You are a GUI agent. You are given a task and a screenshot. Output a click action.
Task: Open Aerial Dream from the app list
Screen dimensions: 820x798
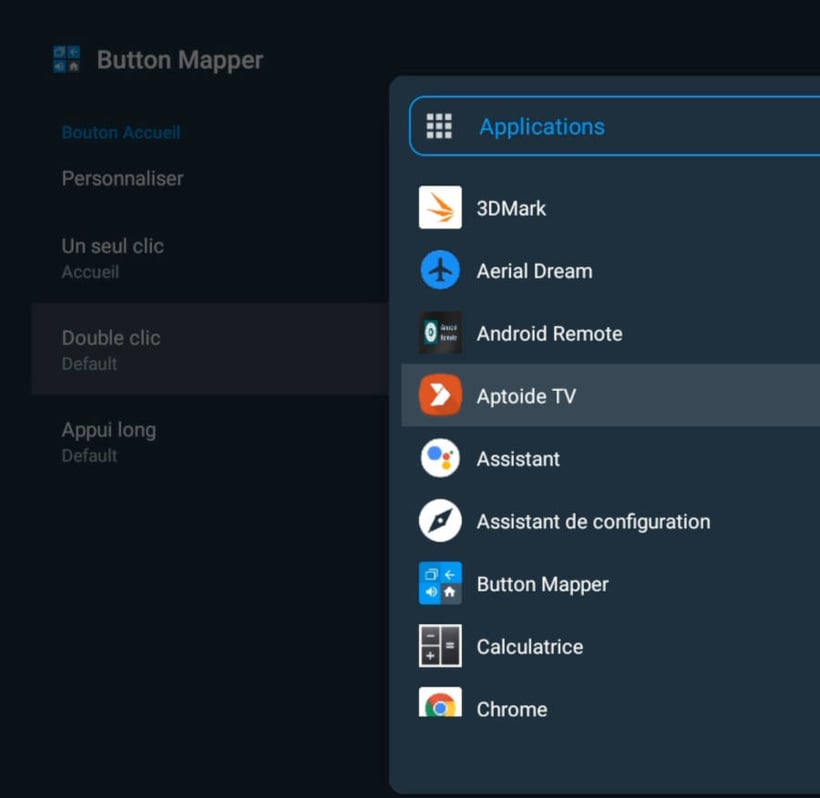[440, 270]
